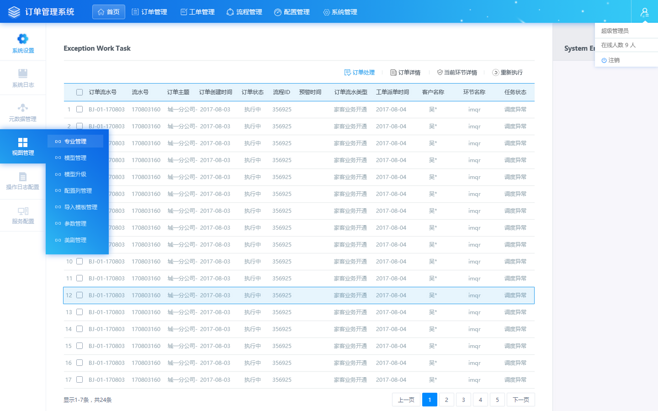Click the 订单处理 action button text
Image resolution: width=658 pixels, height=411 pixels.
coord(363,72)
